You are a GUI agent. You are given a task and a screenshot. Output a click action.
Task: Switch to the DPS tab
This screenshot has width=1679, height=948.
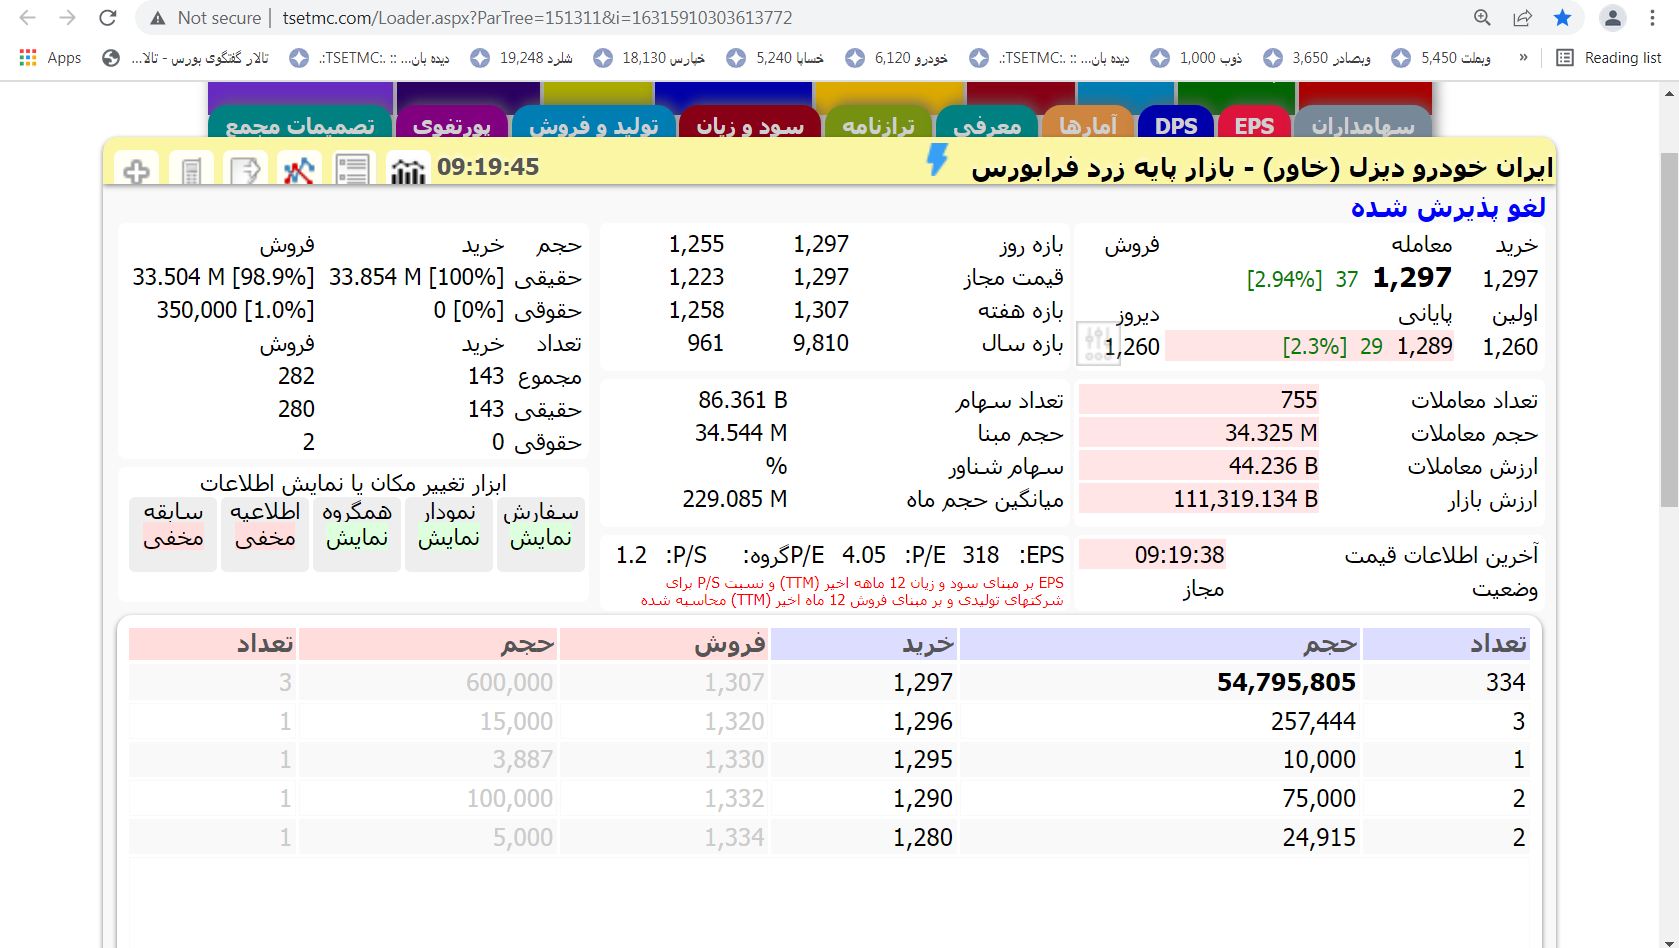coord(1176,124)
